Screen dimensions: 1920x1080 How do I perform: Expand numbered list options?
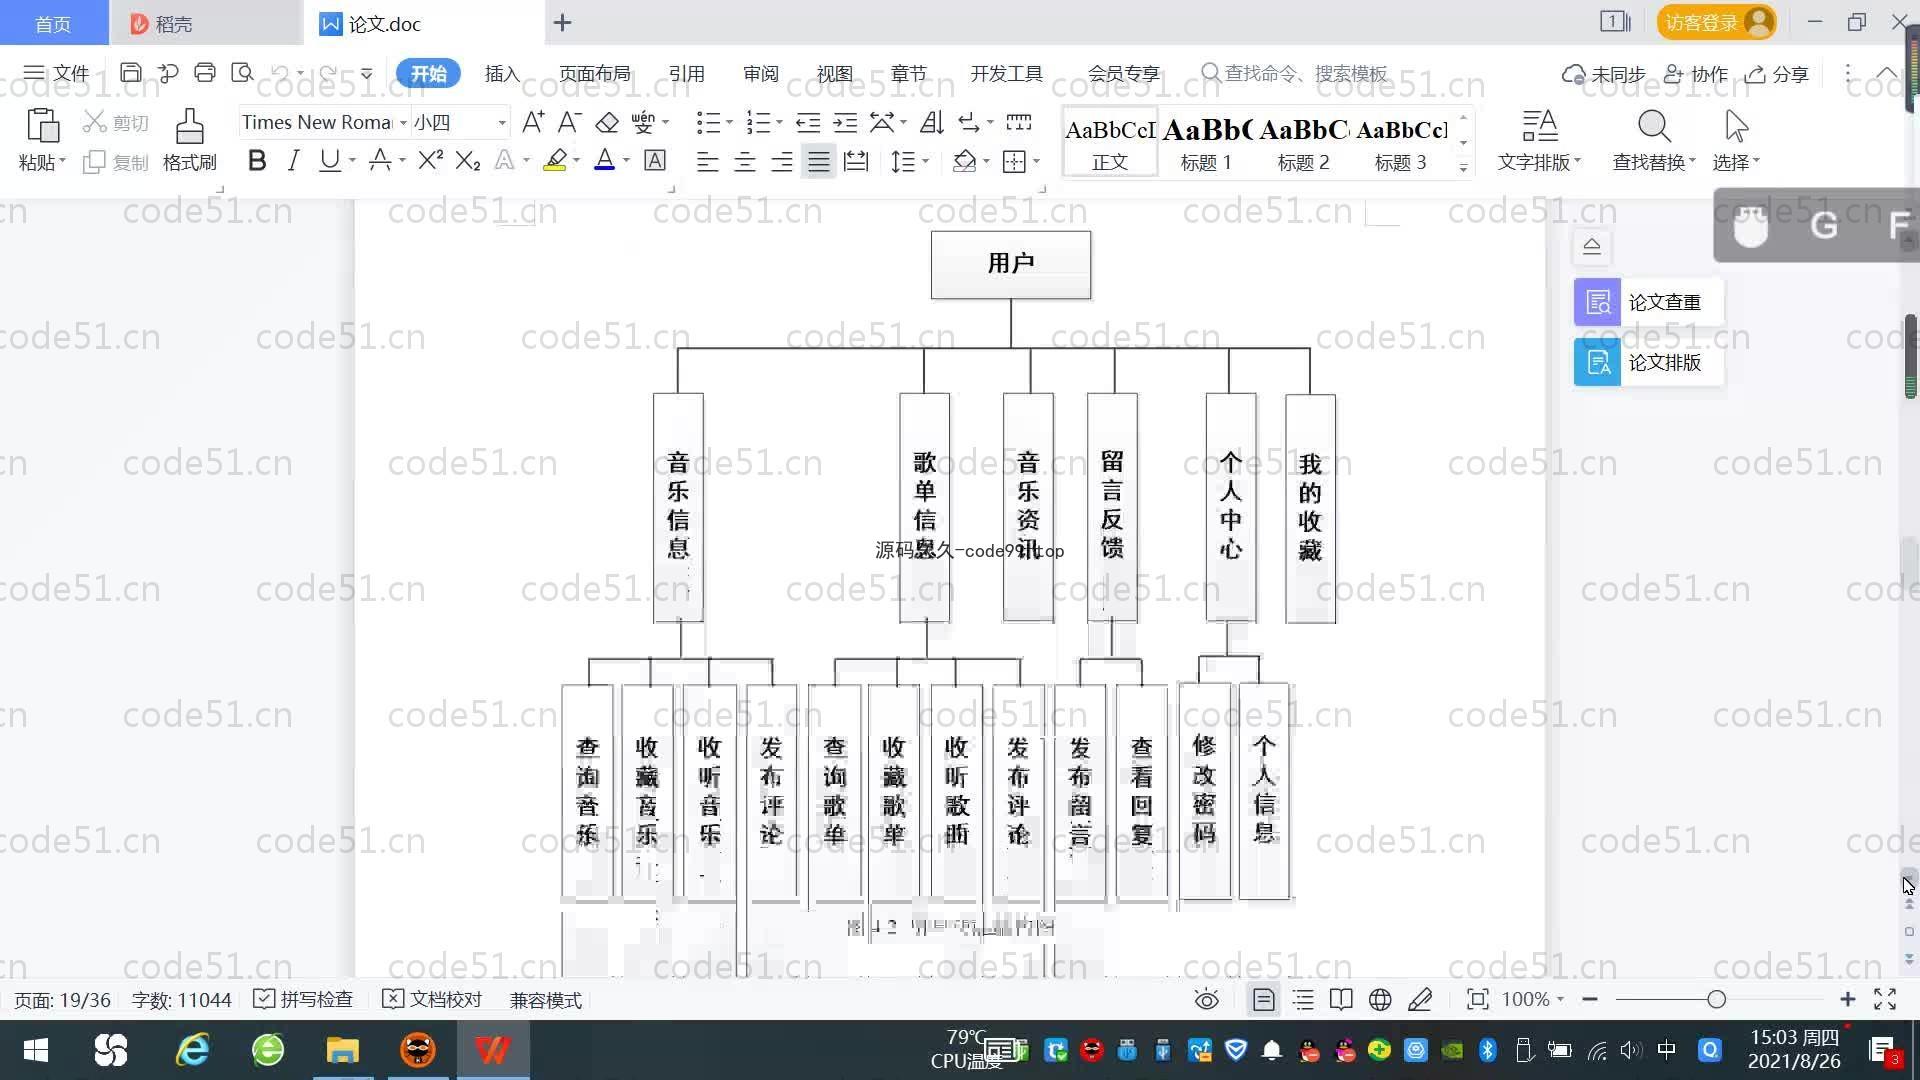pos(779,122)
